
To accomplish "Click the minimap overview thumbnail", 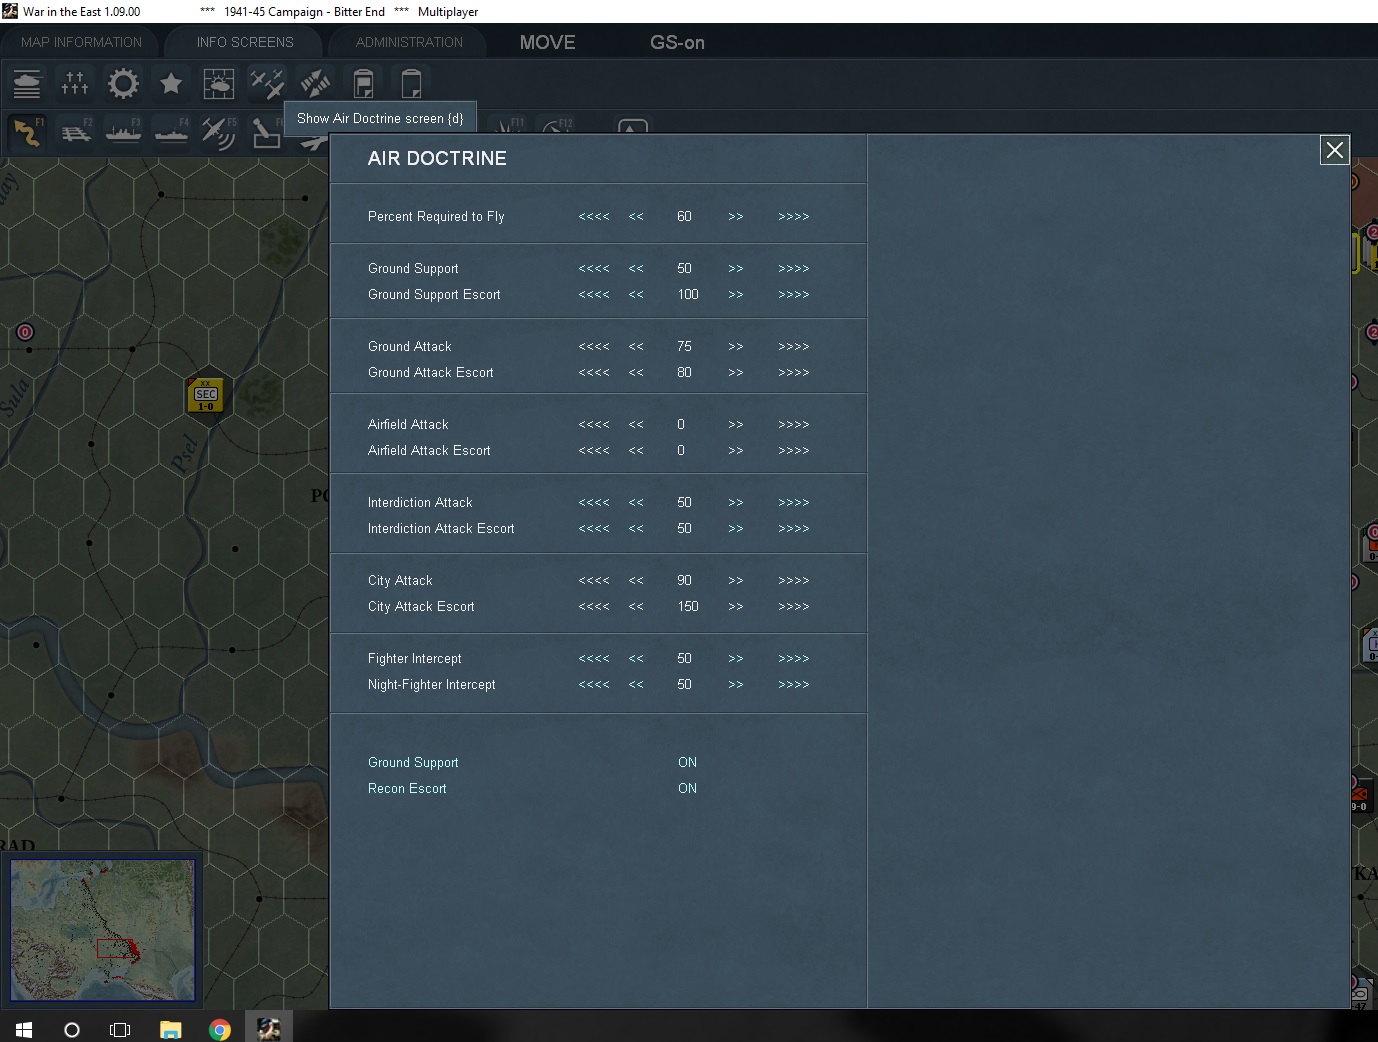I will tap(103, 930).
